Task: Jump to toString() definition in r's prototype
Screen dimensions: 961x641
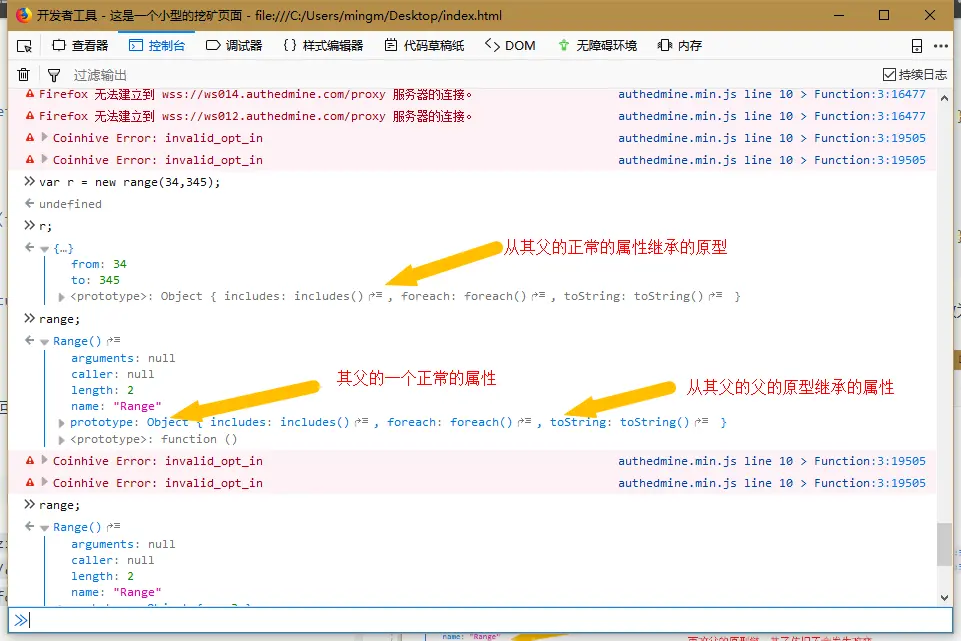Action: [715, 296]
